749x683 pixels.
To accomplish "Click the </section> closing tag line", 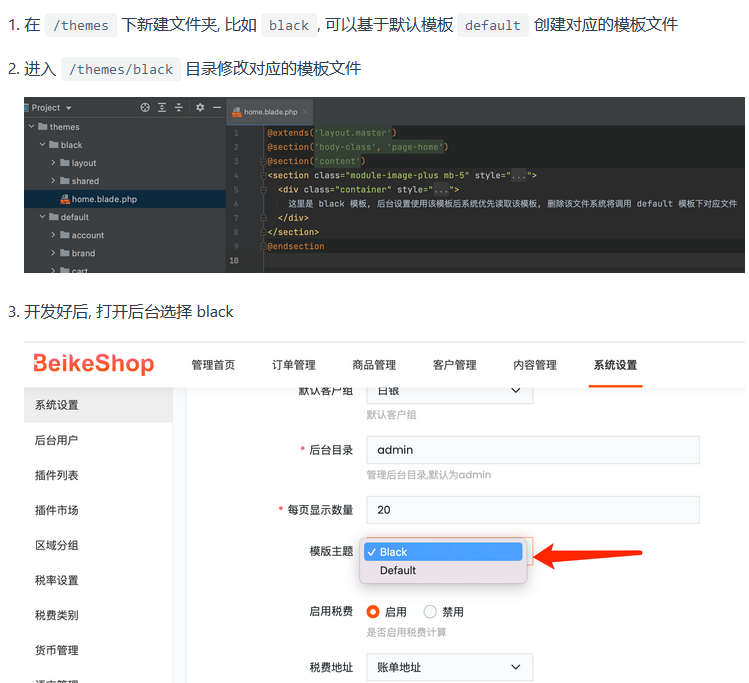I will [x=293, y=232].
